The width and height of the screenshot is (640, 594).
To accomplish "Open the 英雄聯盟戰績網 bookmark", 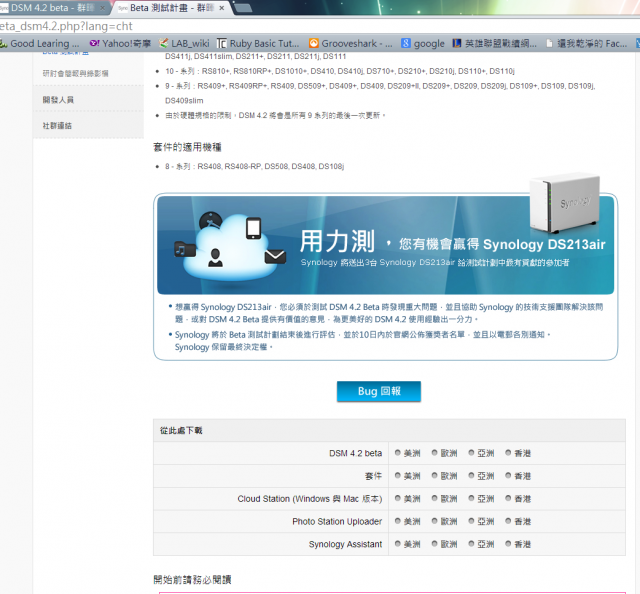I will tap(495, 43).
